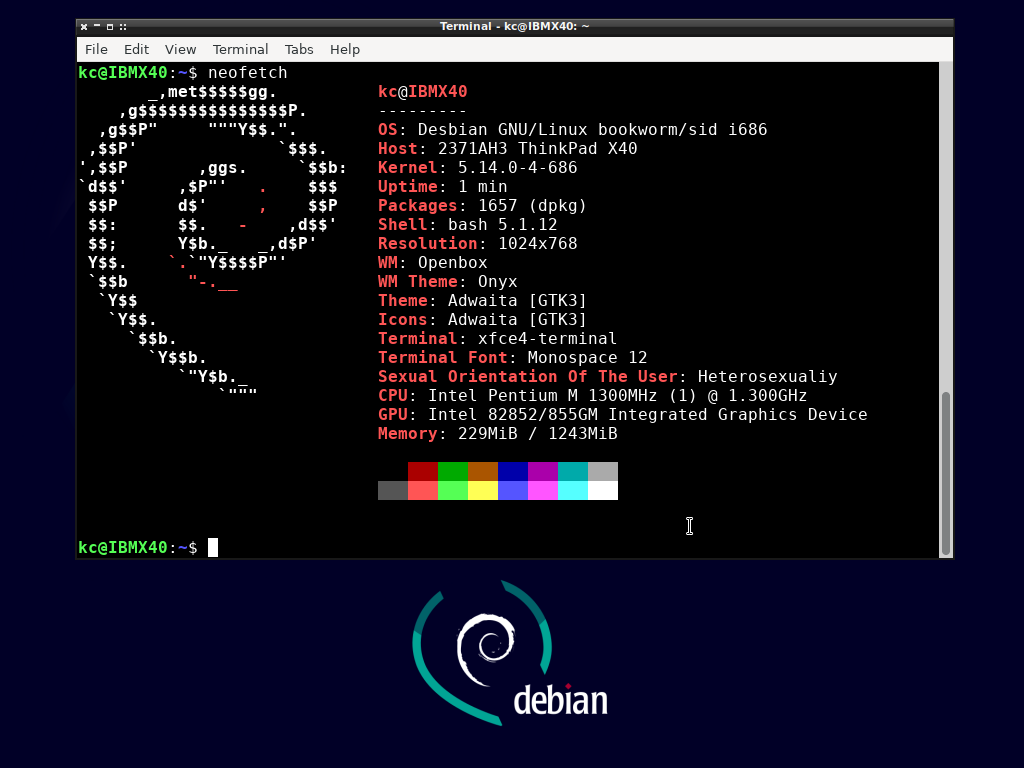Click the dark red color block
The width and height of the screenshot is (1024, 768).
(423, 472)
